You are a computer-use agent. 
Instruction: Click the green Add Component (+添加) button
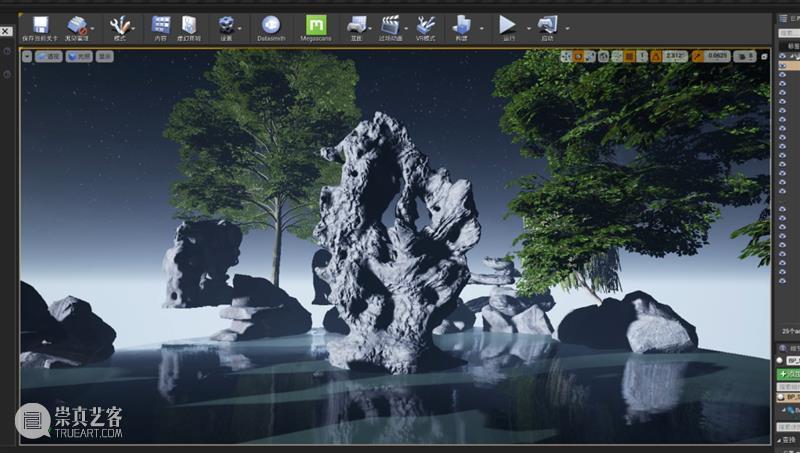pos(788,374)
